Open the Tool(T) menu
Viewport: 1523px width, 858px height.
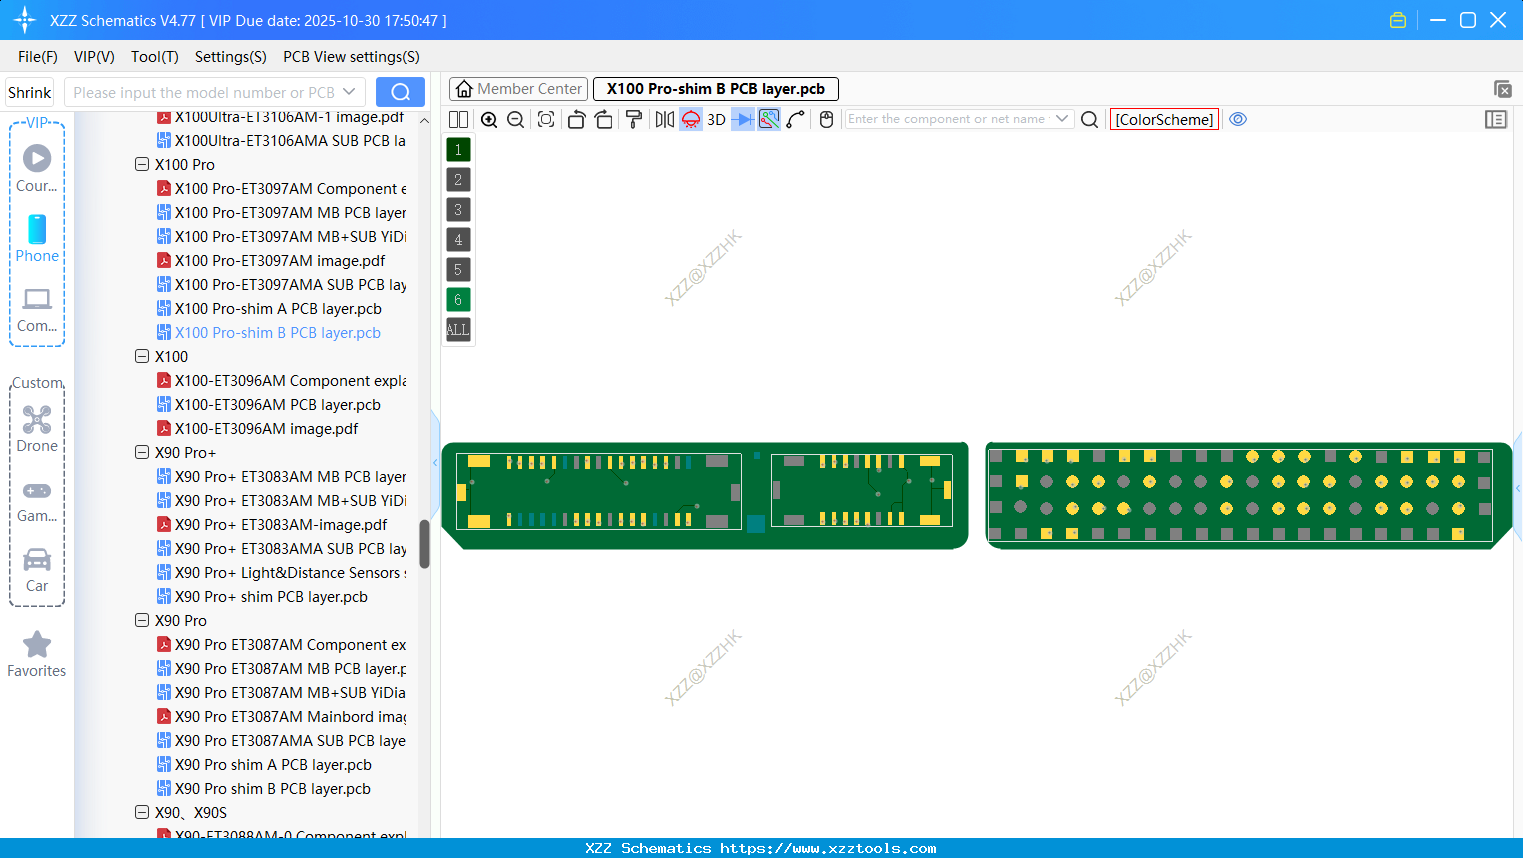click(154, 56)
